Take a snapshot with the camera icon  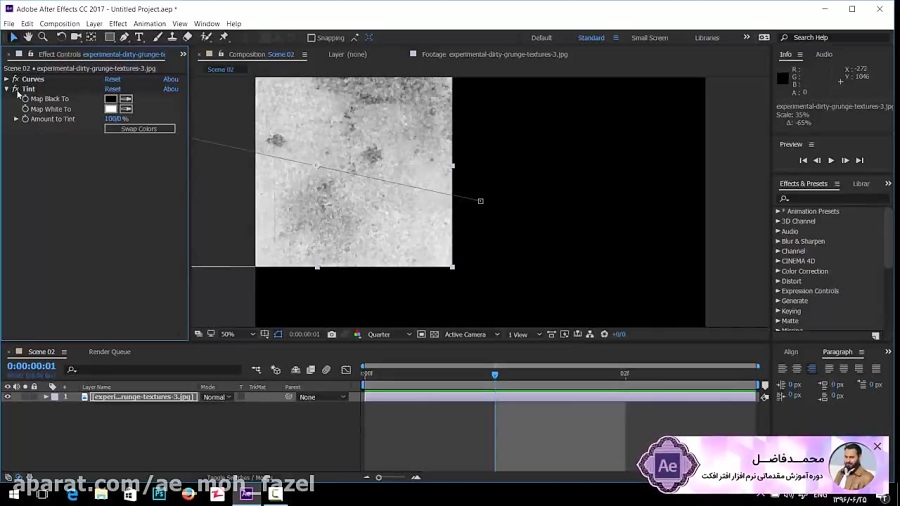click(x=332, y=334)
